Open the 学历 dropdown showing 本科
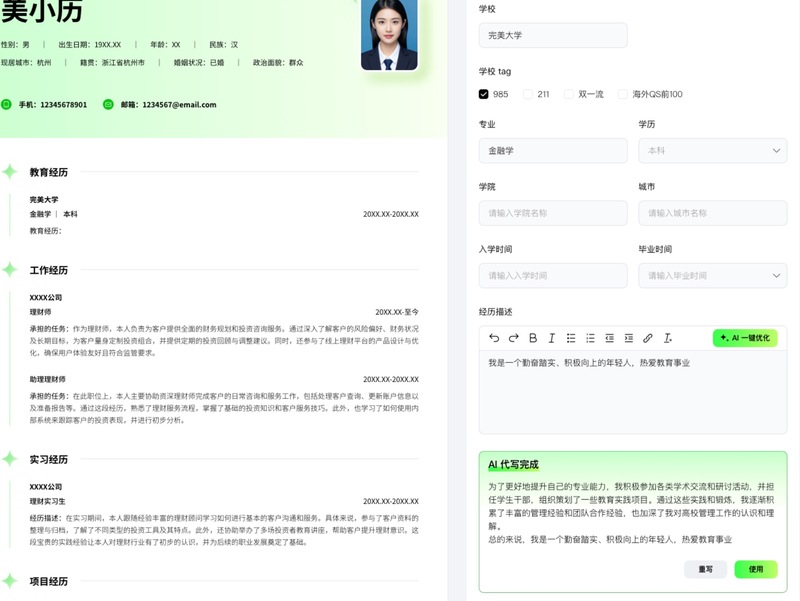800x601 pixels. coord(713,151)
